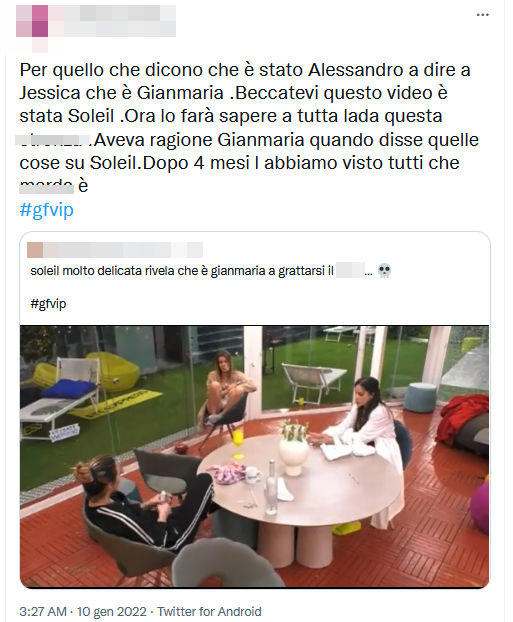Click the quoted tweet author's small avatar
This screenshot has width=513, height=622.
pos(35,250)
